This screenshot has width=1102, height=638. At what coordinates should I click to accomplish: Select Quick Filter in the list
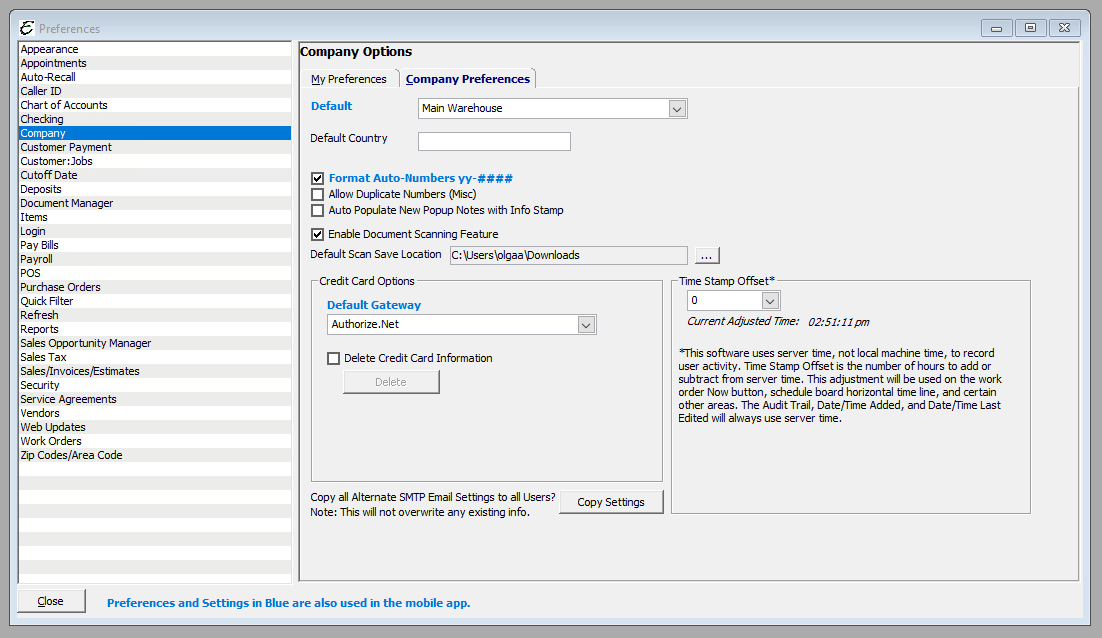tap(155, 301)
